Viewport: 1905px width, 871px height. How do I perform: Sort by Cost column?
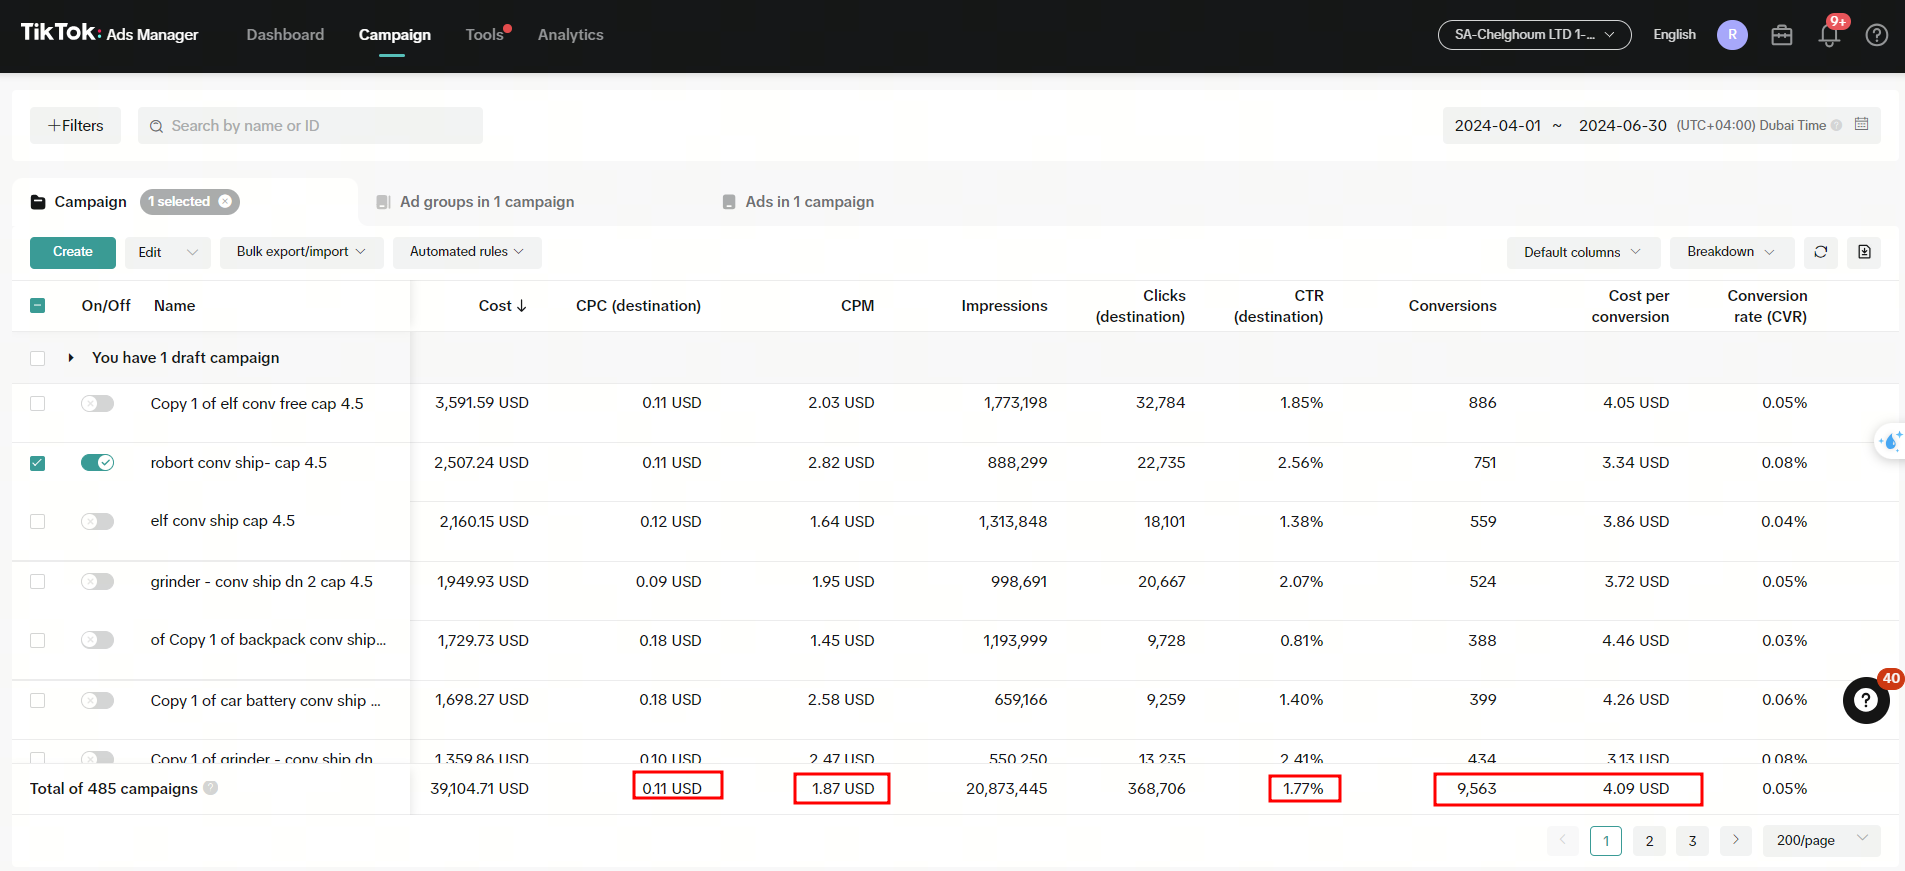502,306
